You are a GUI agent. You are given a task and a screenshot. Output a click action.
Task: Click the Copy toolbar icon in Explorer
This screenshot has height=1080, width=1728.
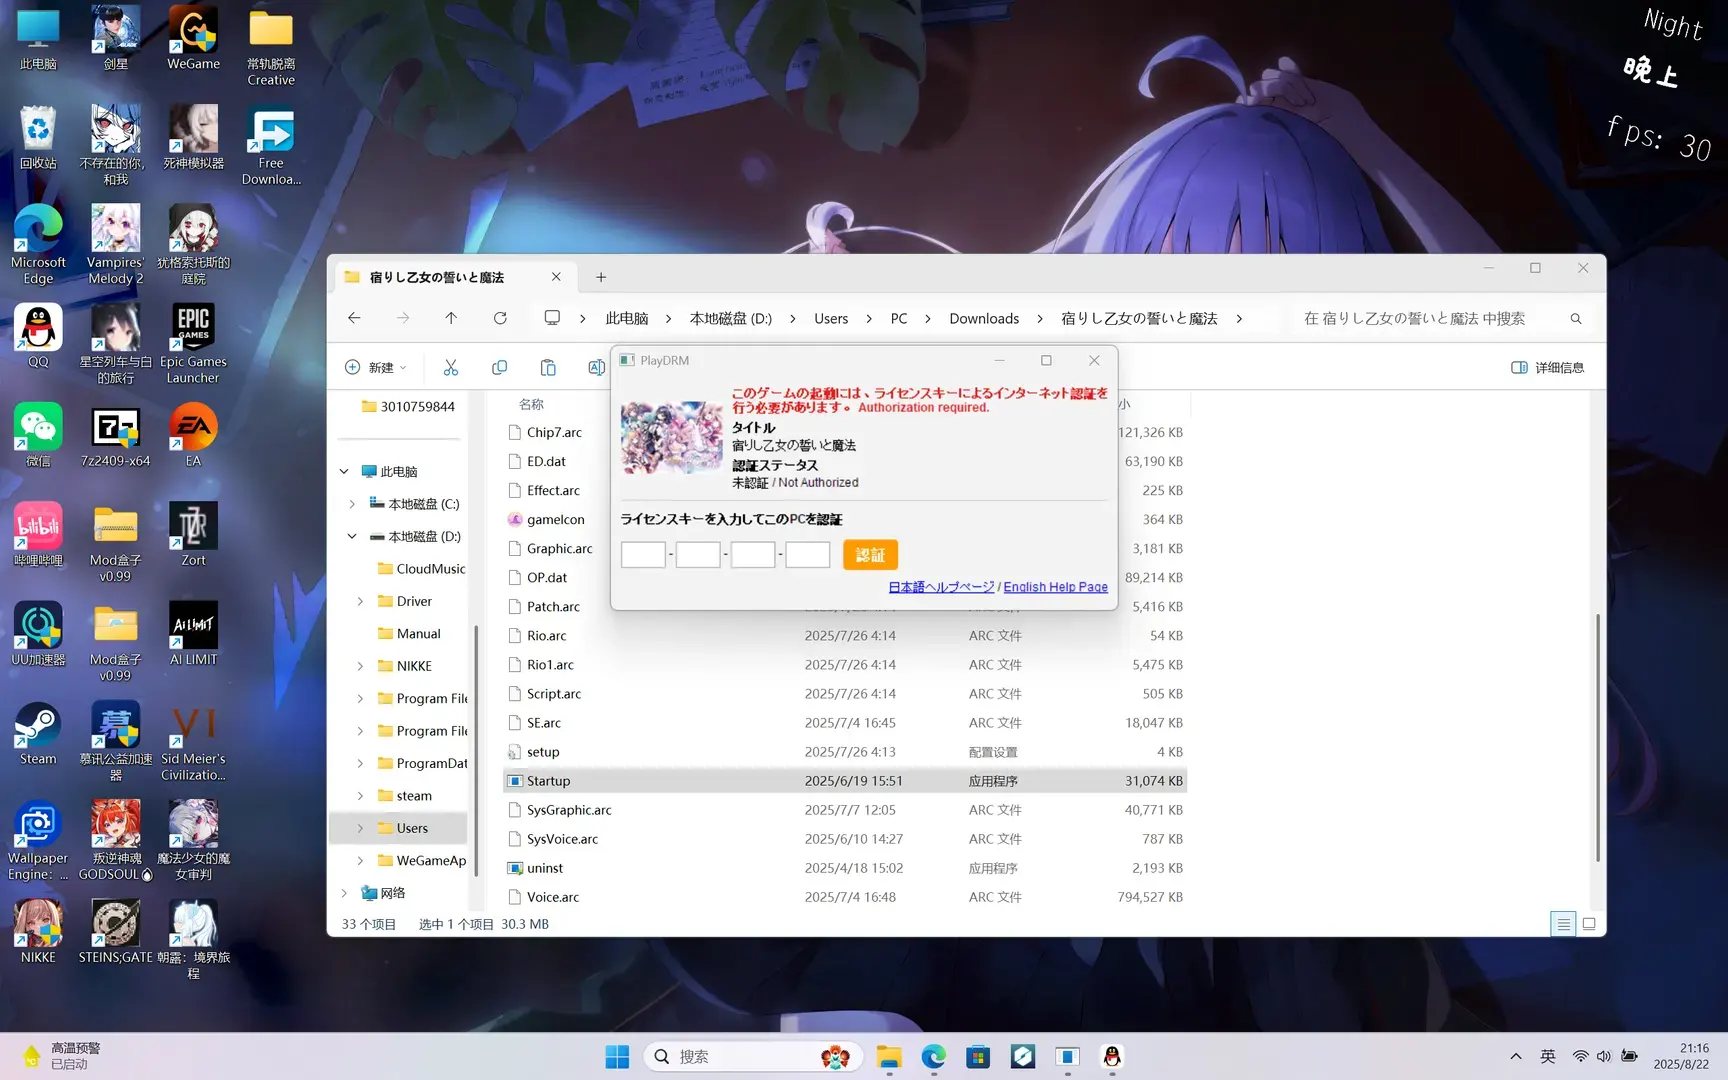[499, 367]
